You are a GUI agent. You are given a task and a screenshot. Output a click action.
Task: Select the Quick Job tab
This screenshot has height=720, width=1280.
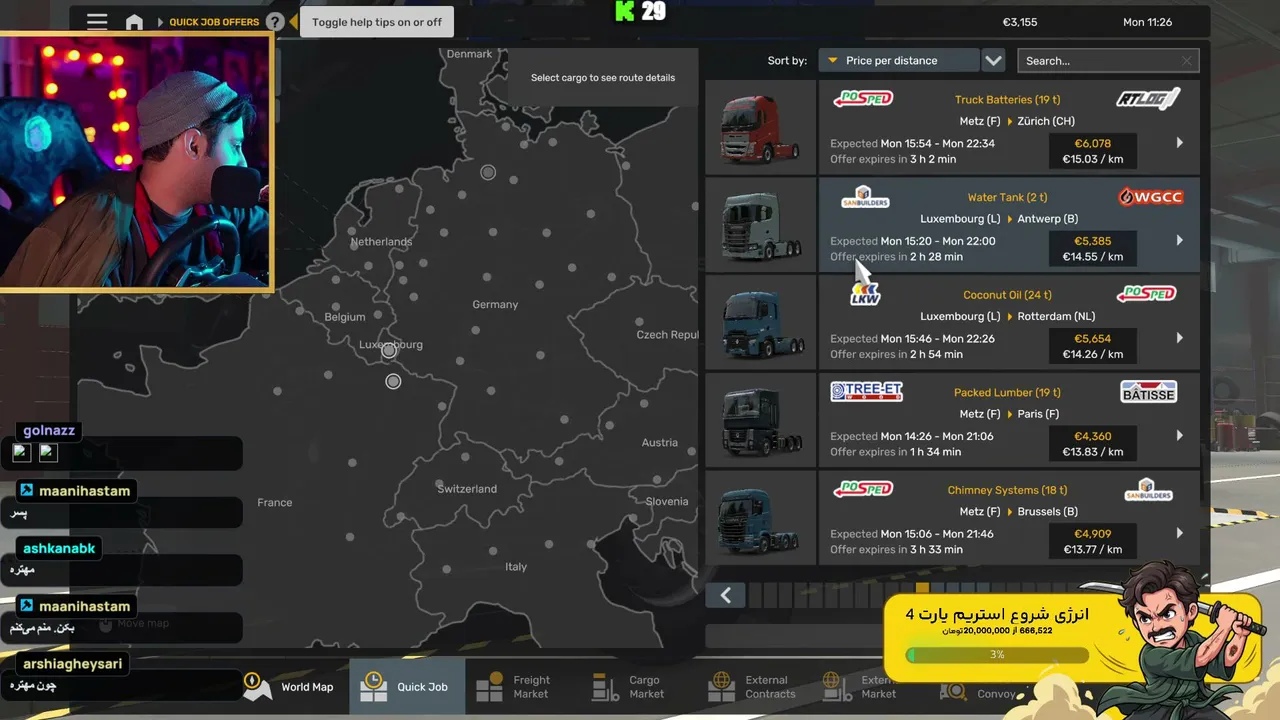407,687
